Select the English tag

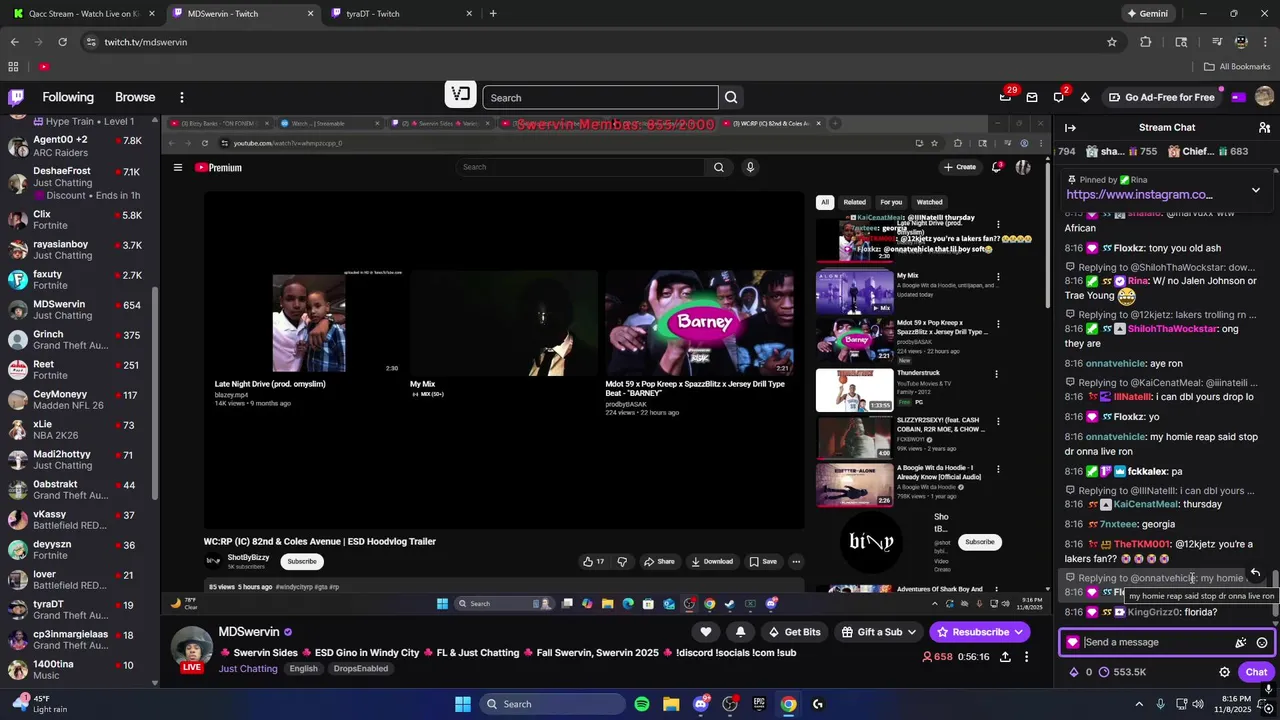(303, 669)
